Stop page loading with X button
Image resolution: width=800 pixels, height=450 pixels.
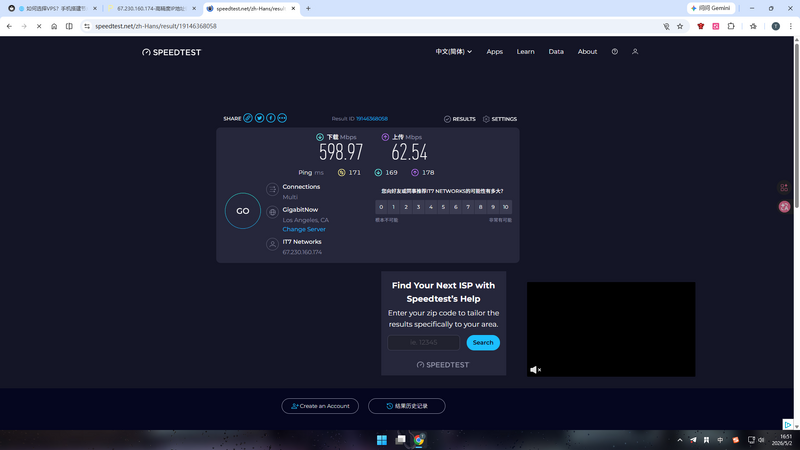click(39, 26)
